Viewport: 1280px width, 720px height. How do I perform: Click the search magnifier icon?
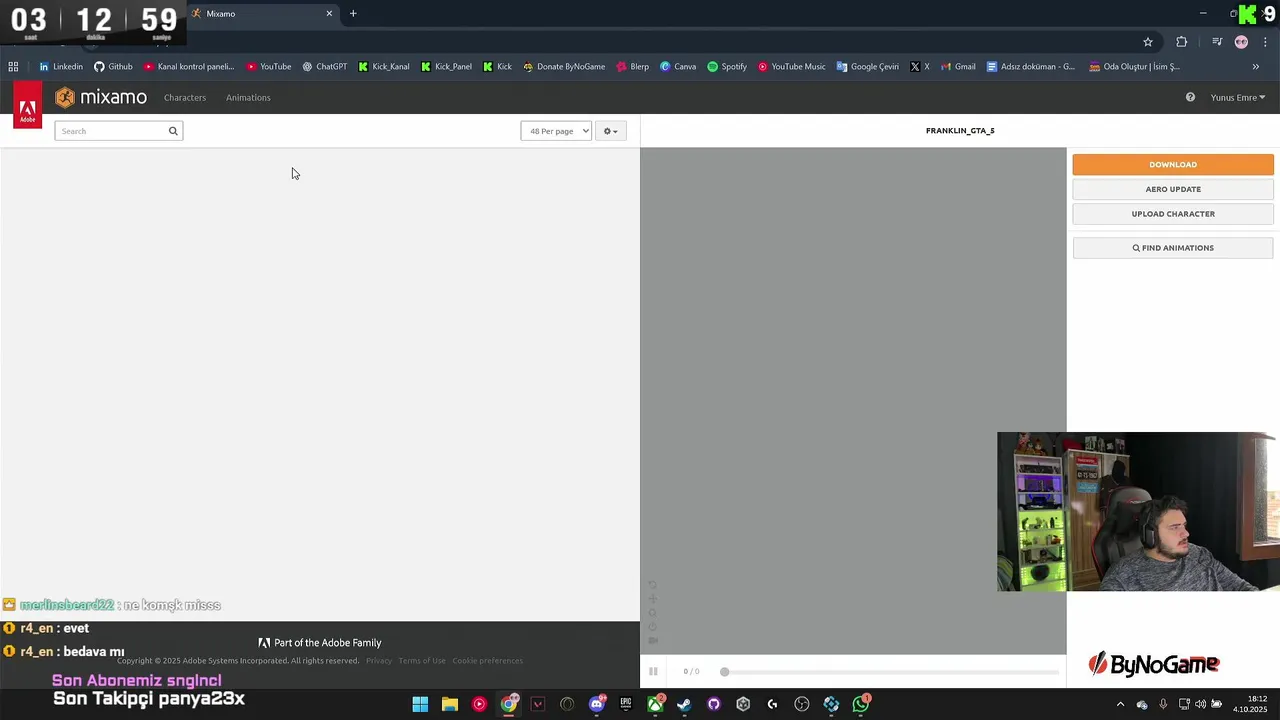(173, 131)
